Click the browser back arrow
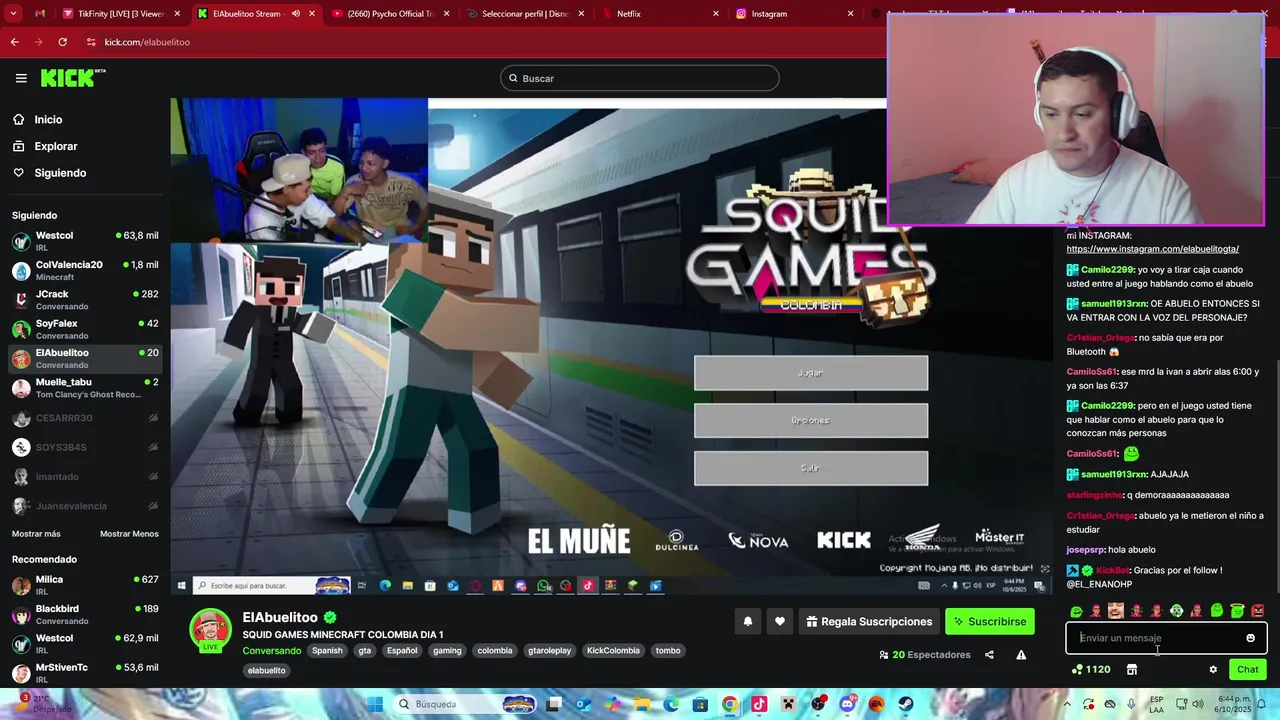Image resolution: width=1280 pixels, height=720 pixels. tap(14, 42)
